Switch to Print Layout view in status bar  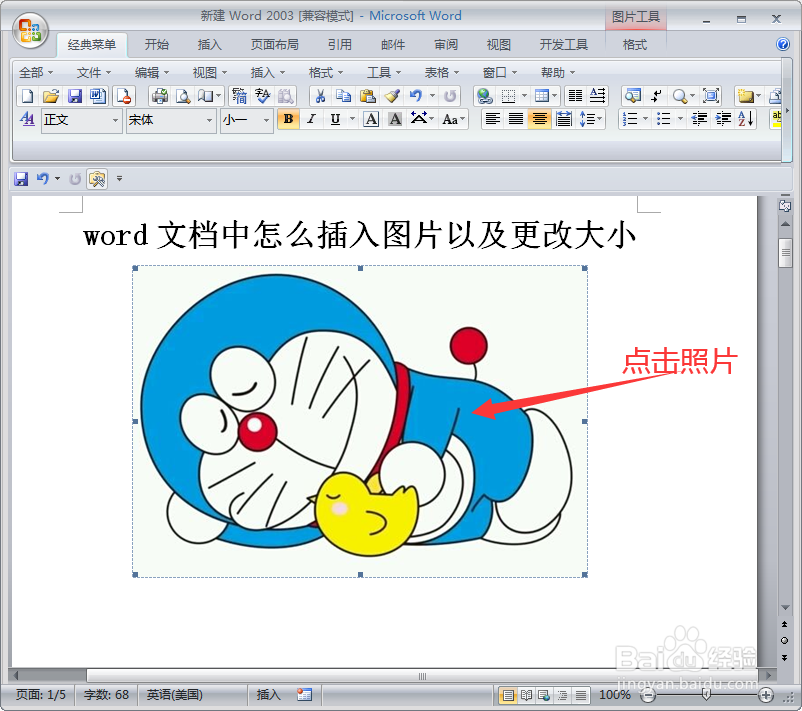(508, 695)
